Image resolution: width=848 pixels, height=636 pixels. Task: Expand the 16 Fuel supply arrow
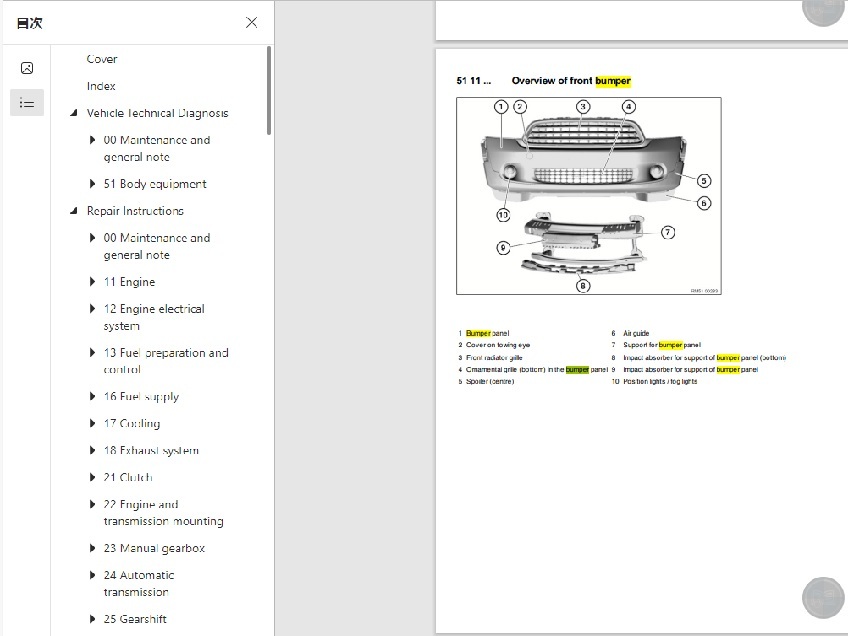pos(92,396)
